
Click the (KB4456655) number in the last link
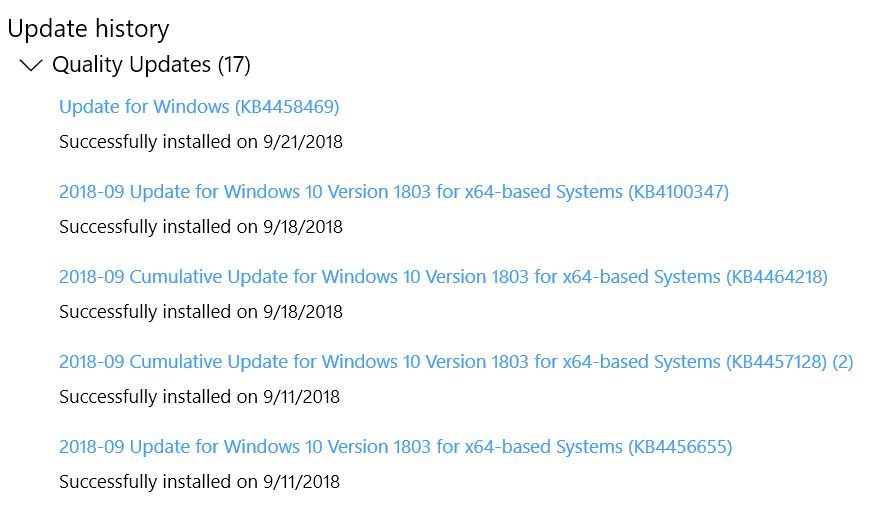(x=679, y=447)
